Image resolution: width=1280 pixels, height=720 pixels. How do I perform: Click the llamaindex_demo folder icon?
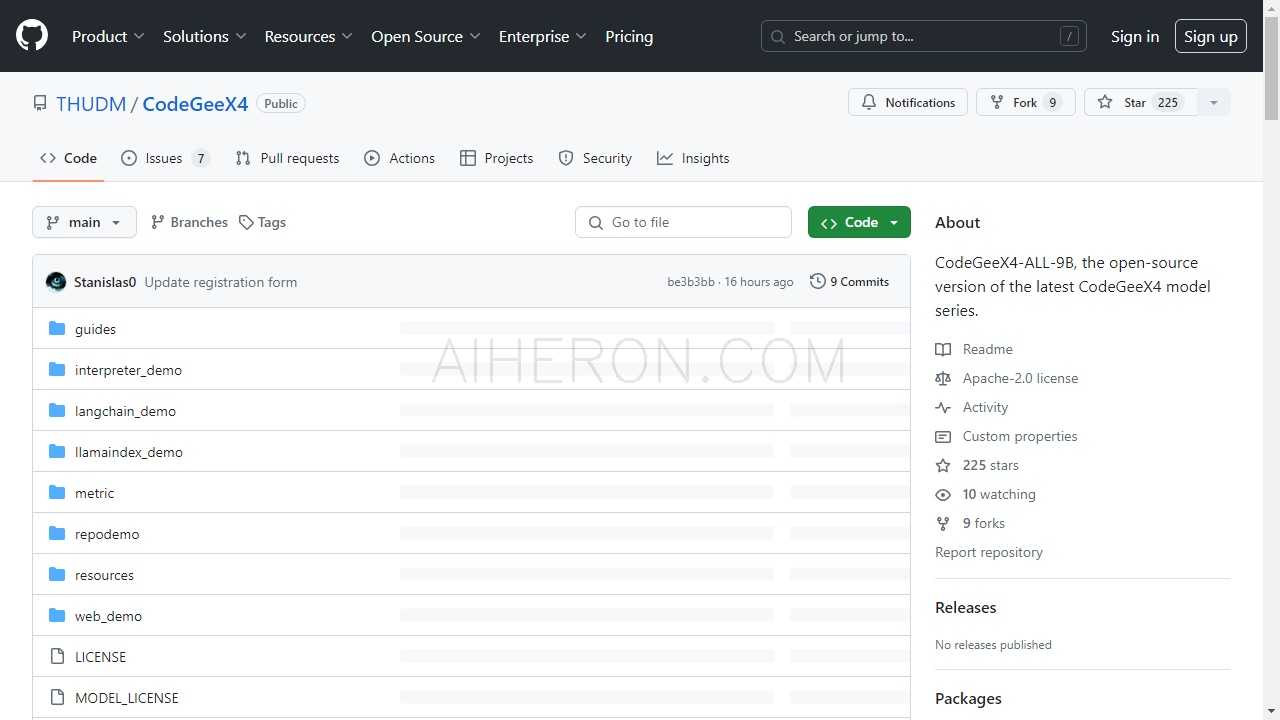tap(57, 452)
